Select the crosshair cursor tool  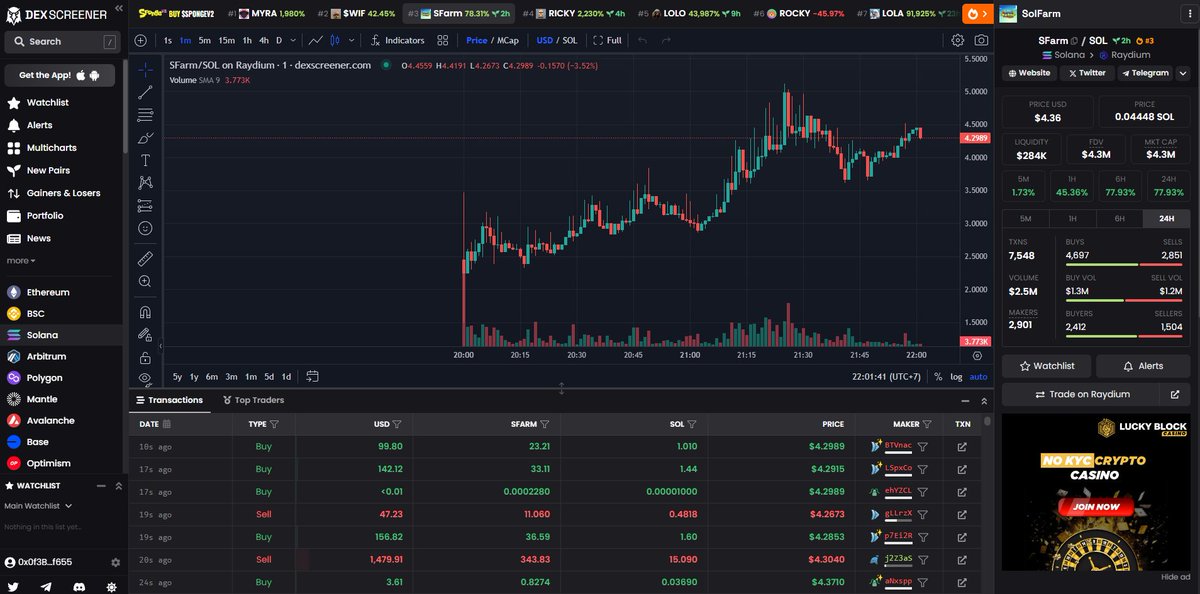point(146,70)
